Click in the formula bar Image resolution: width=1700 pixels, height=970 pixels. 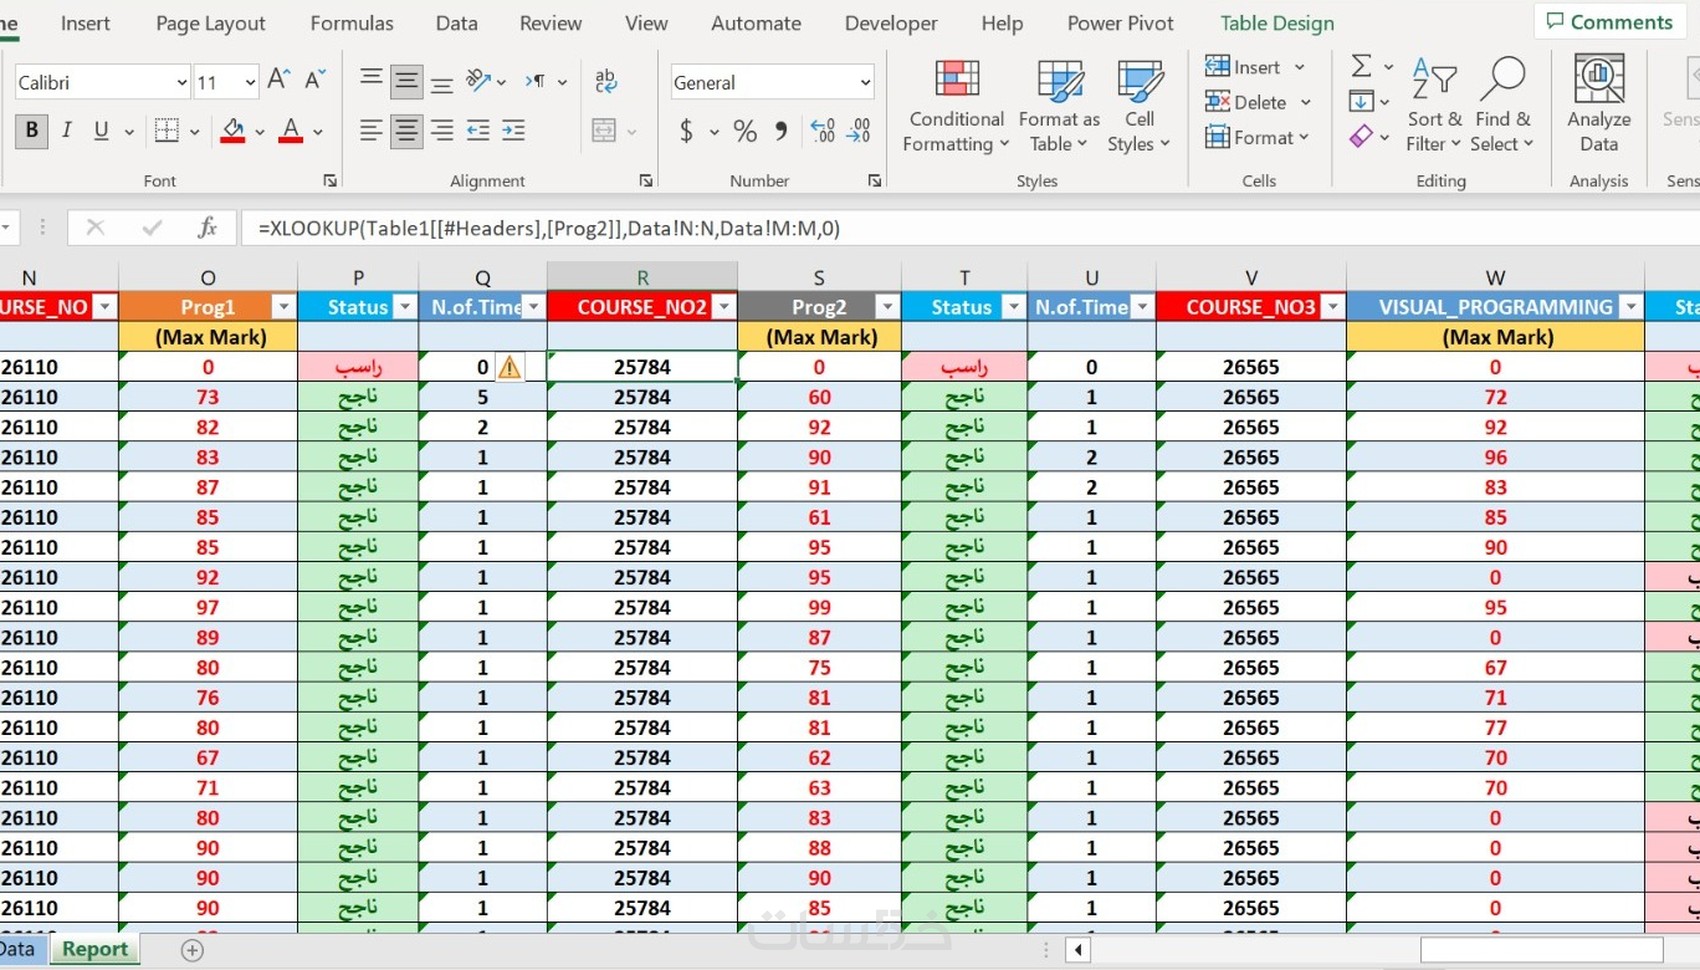[970, 228]
